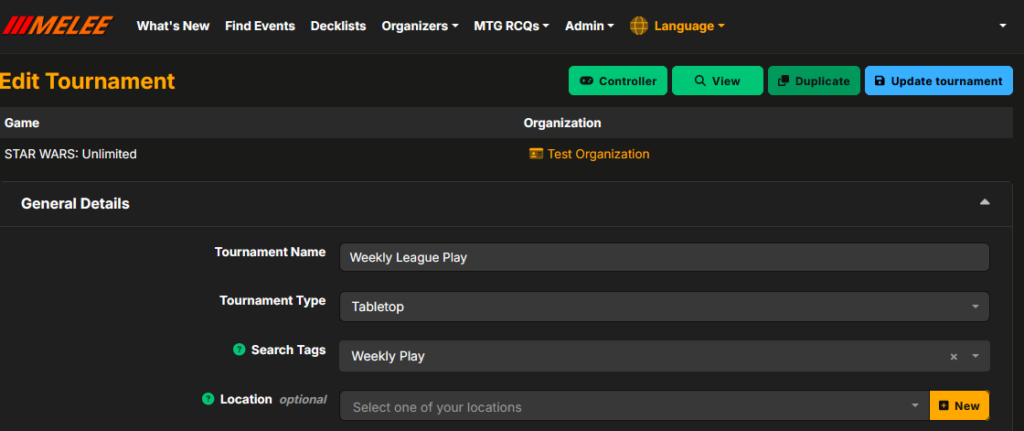Image resolution: width=1024 pixels, height=431 pixels.
Task: Open the Organizers menu
Action: click(420, 26)
